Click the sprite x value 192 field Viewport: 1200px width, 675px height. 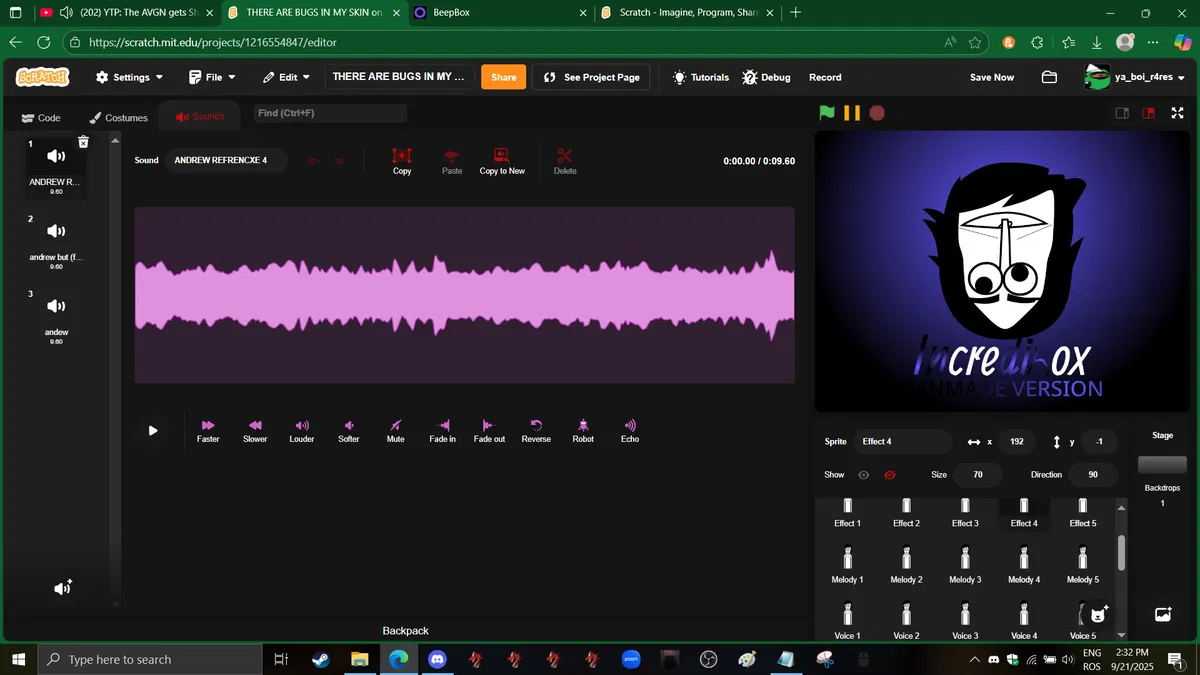click(x=1016, y=442)
